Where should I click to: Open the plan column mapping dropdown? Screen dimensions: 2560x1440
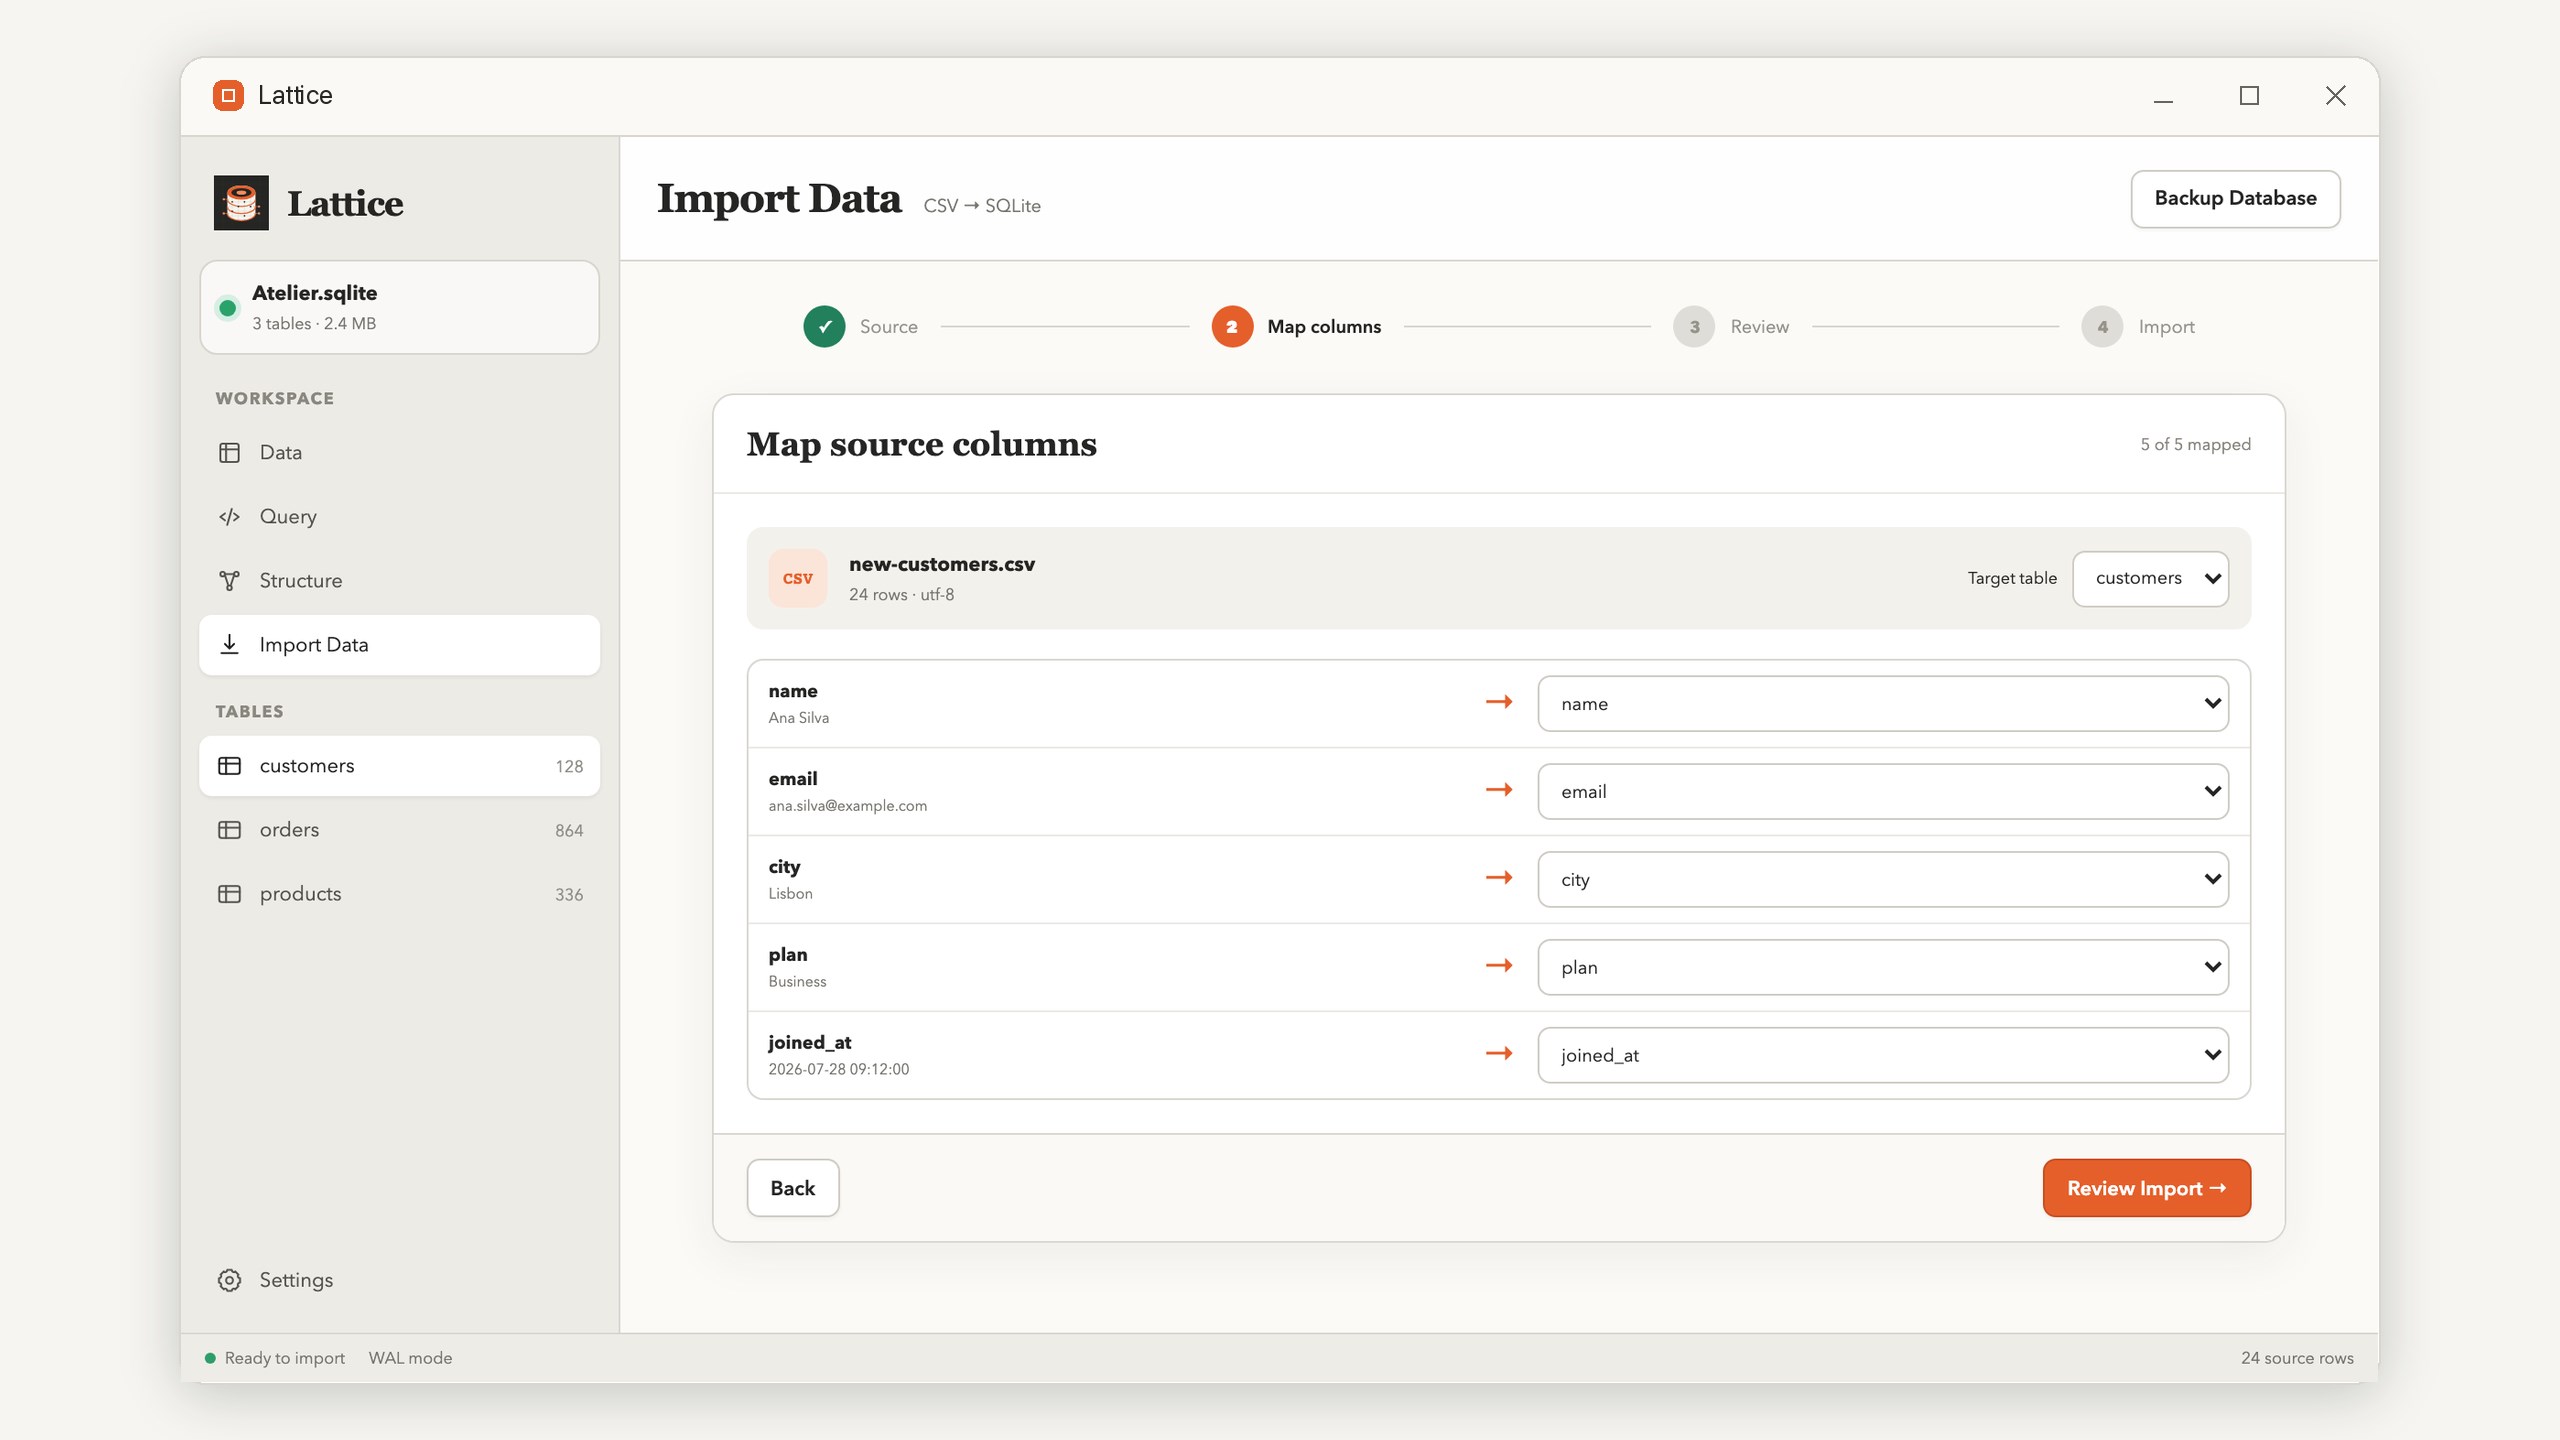1883,967
